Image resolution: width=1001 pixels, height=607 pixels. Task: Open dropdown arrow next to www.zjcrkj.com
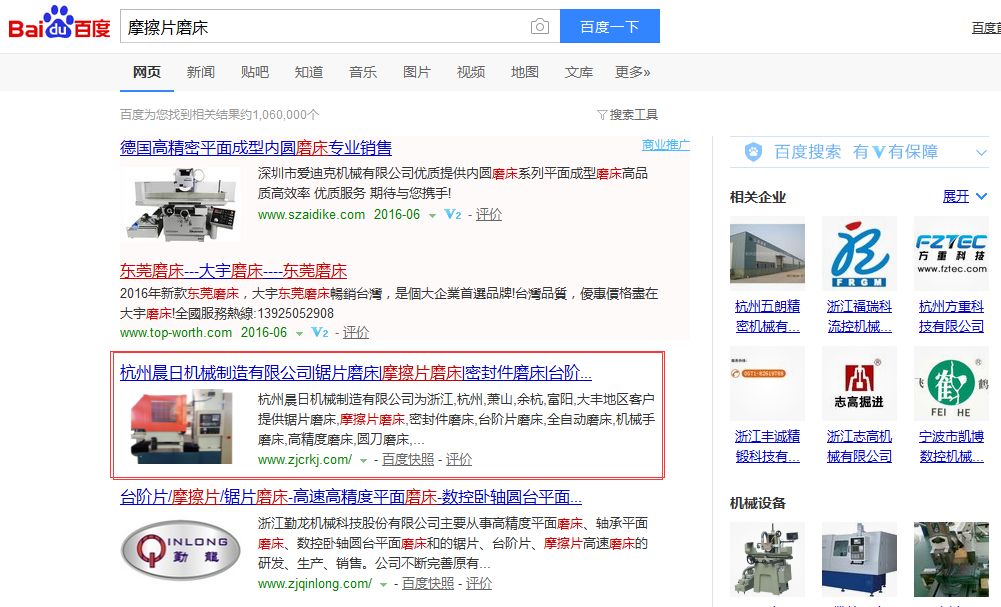pos(363,461)
